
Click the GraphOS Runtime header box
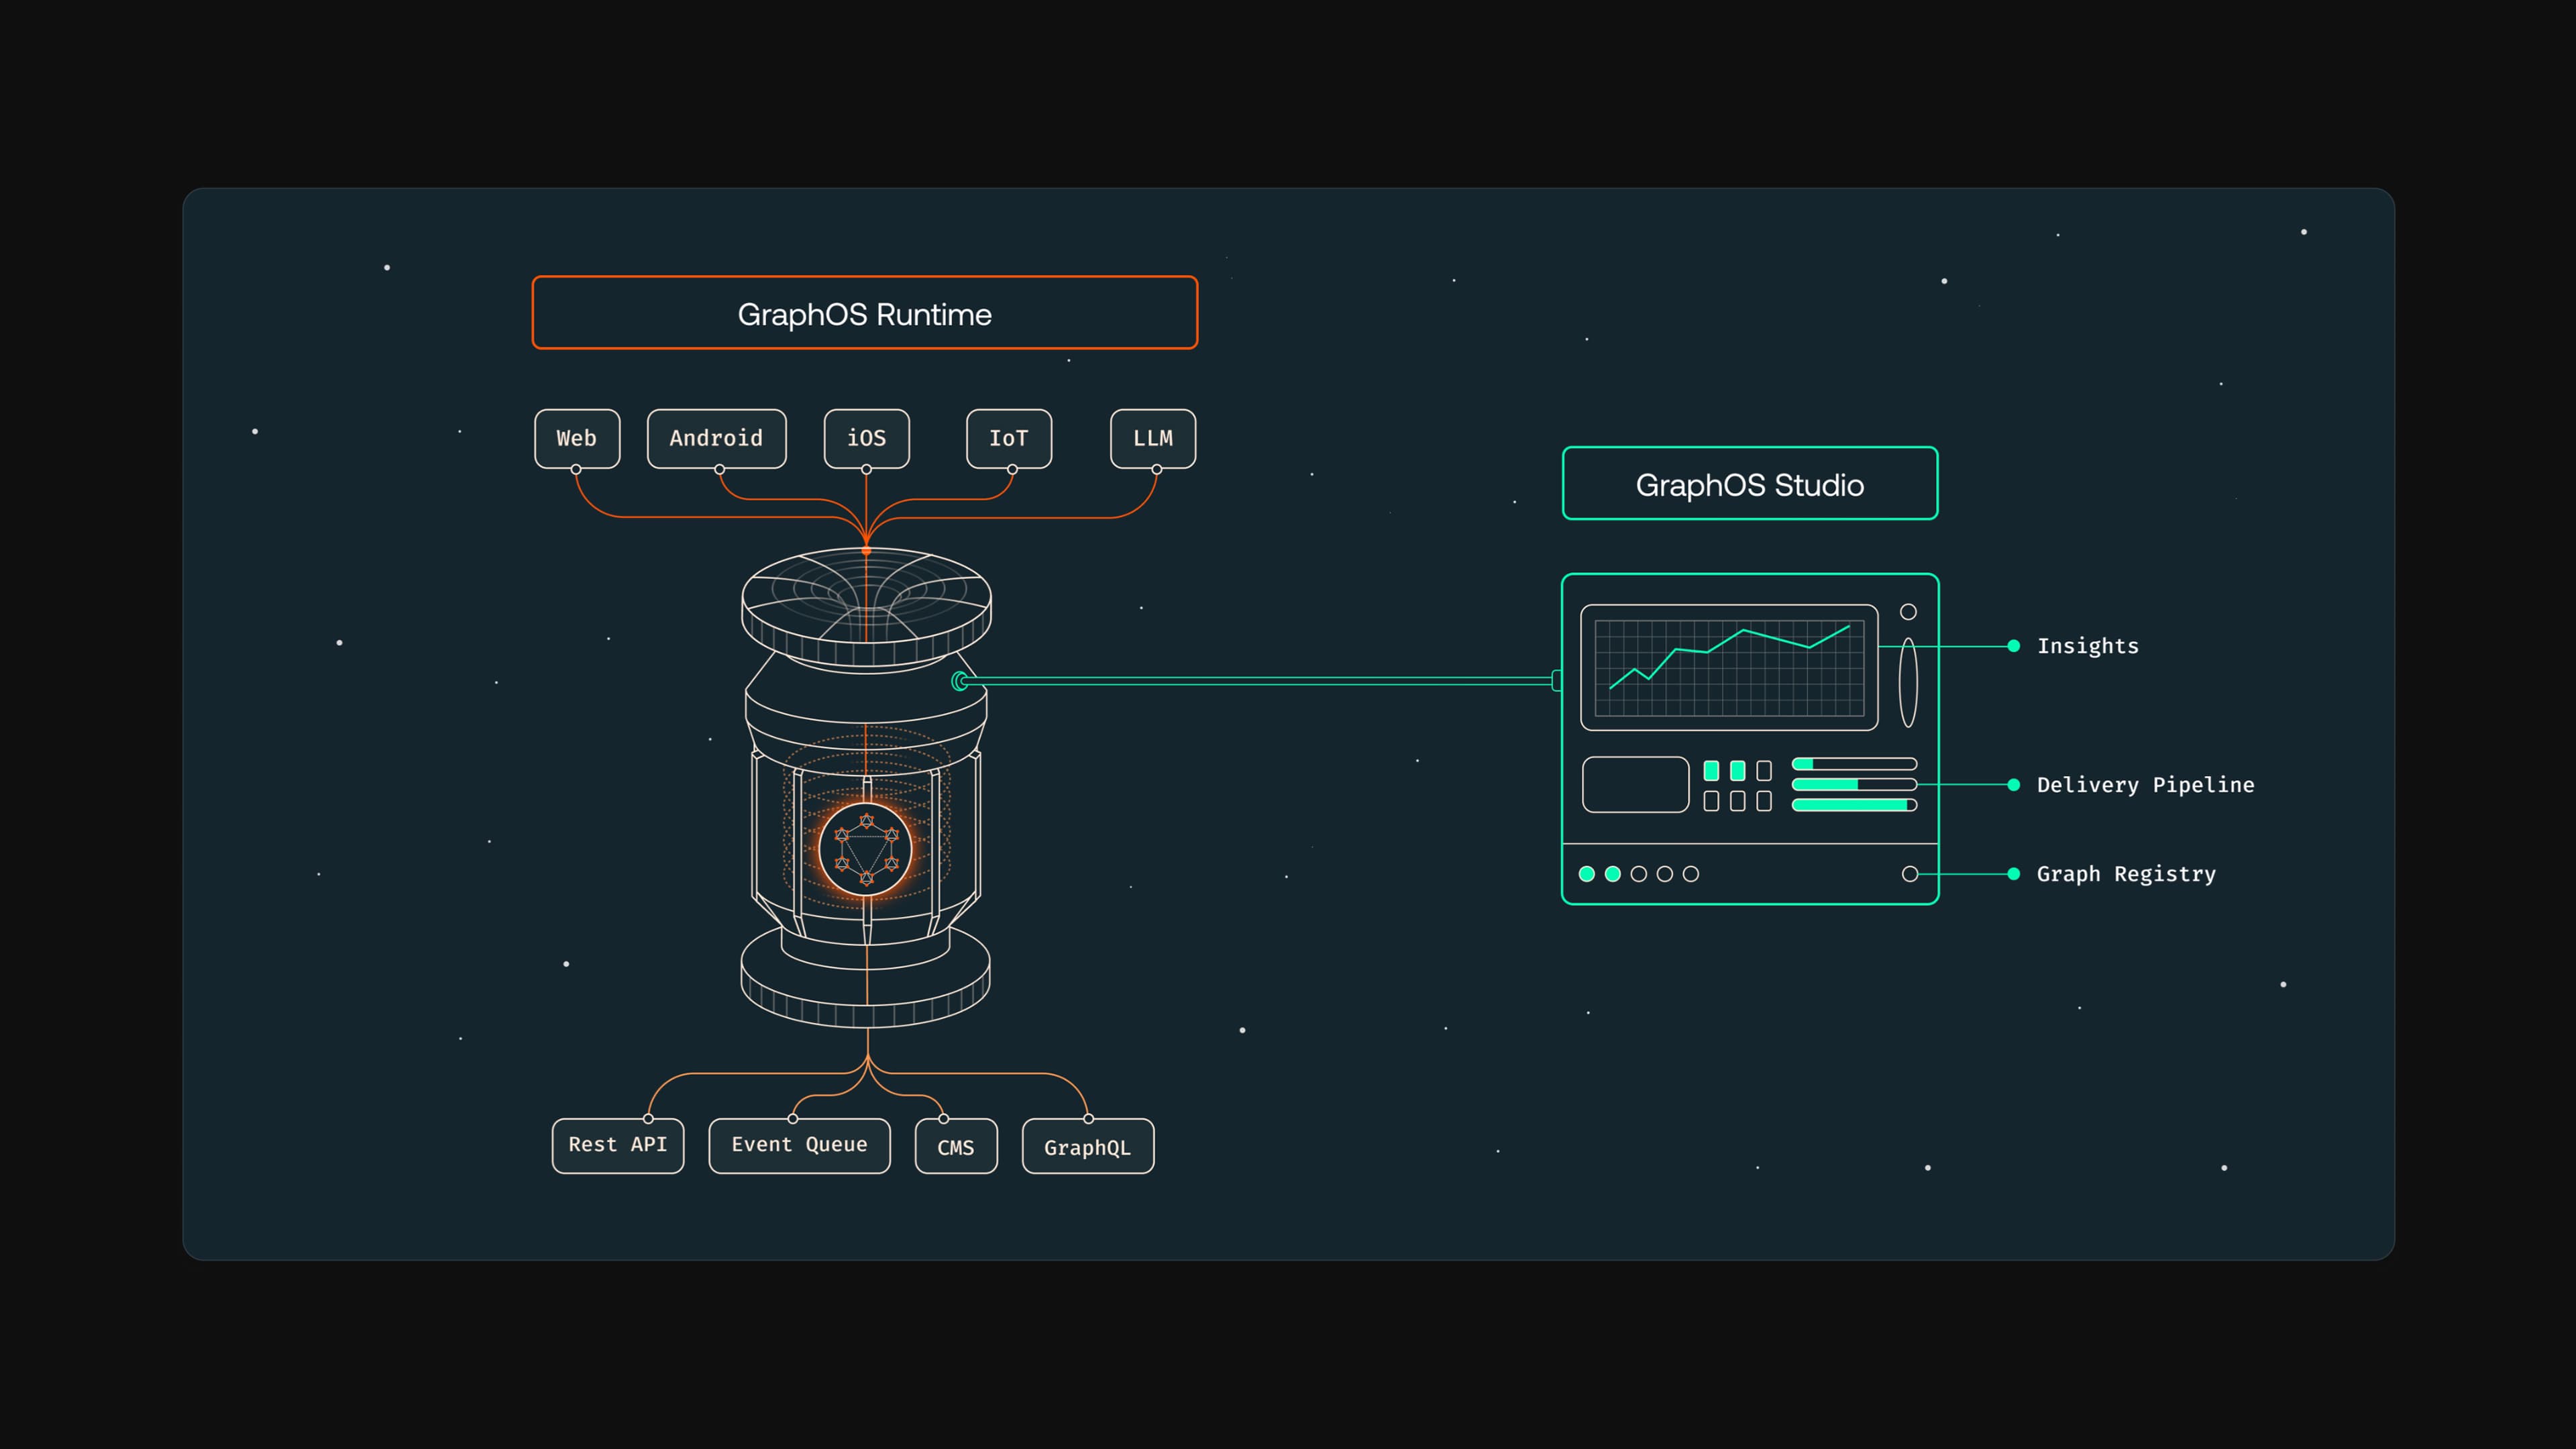click(865, 313)
